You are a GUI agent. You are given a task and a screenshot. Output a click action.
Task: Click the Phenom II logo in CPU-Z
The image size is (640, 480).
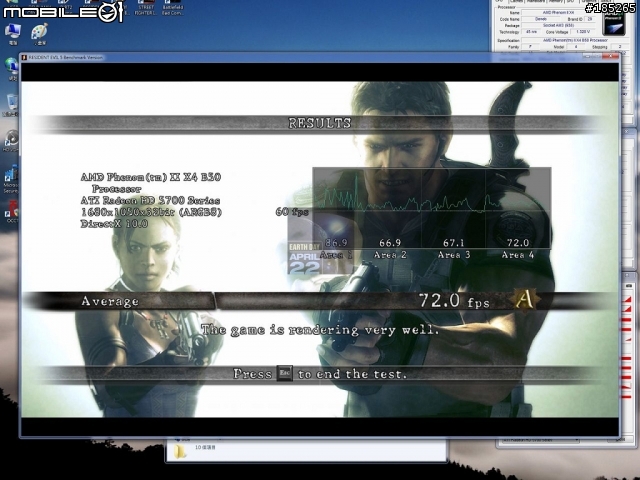pos(614,24)
